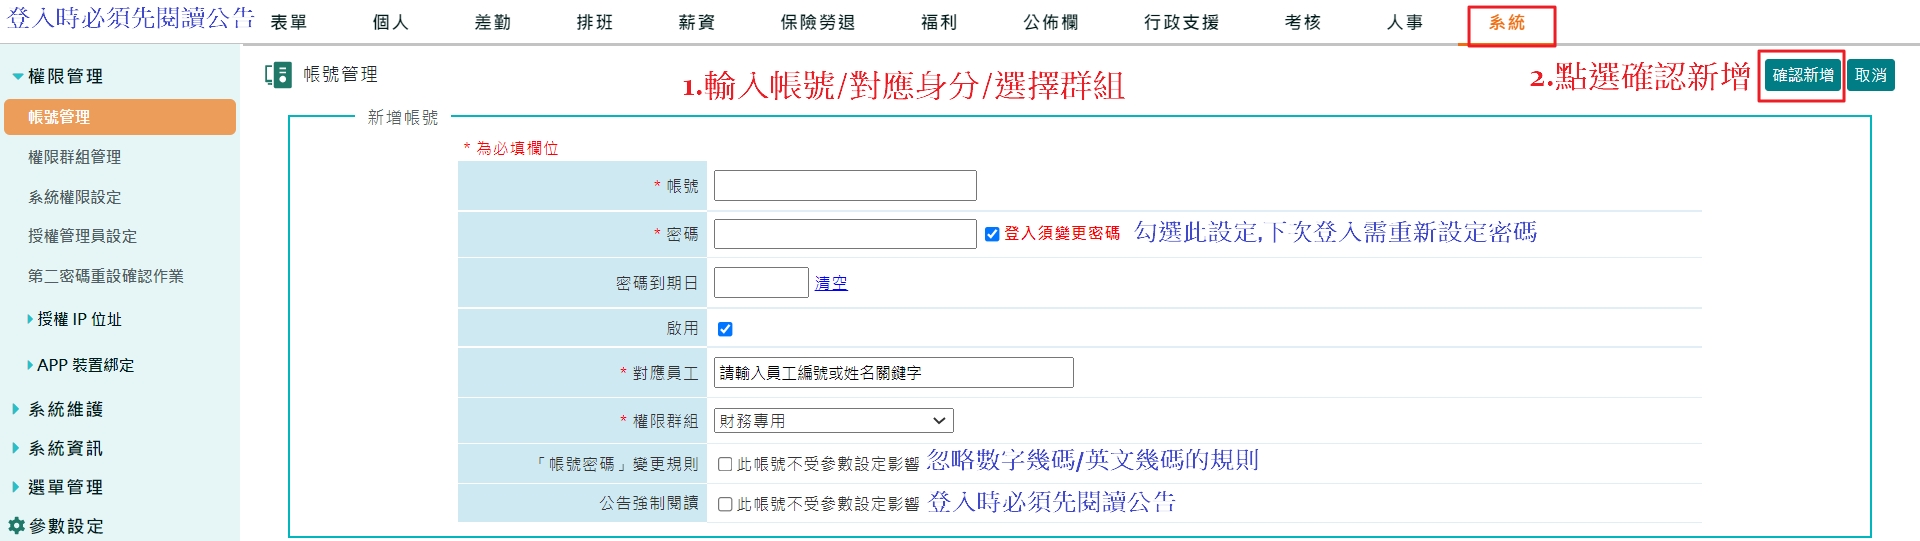Focus the 密碼到期日 date field
Image resolution: width=1920 pixels, height=541 pixels.
click(761, 282)
